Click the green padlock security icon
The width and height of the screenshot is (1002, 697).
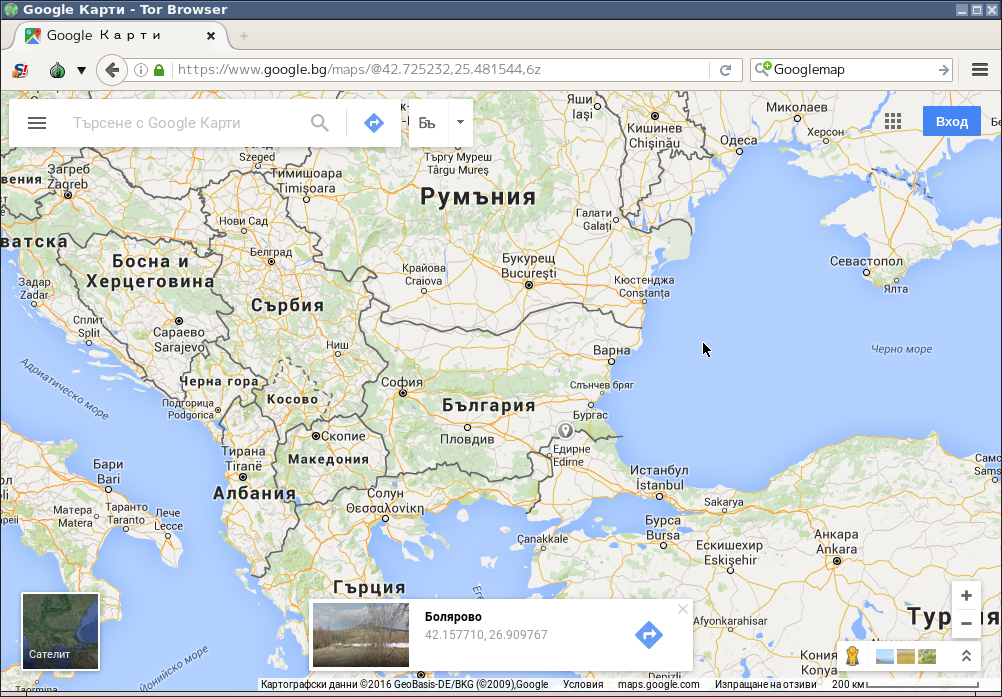pos(159,70)
